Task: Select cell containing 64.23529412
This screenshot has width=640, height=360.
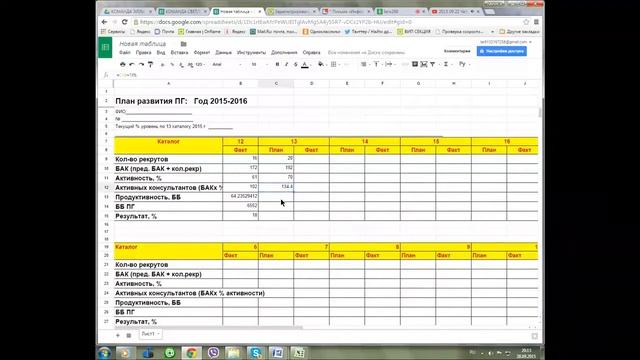Action: click(240, 196)
